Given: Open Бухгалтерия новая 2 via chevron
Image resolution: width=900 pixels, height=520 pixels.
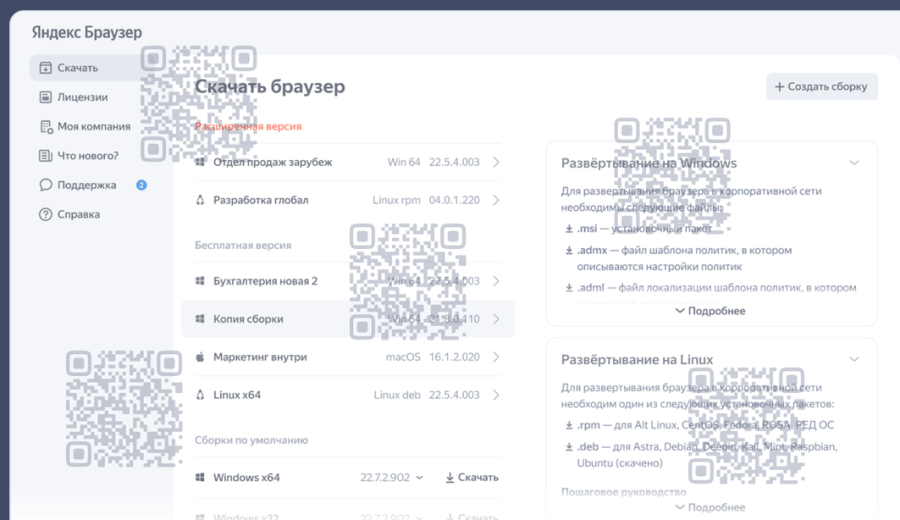Looking at the screenshot, I should click(496, 281).
